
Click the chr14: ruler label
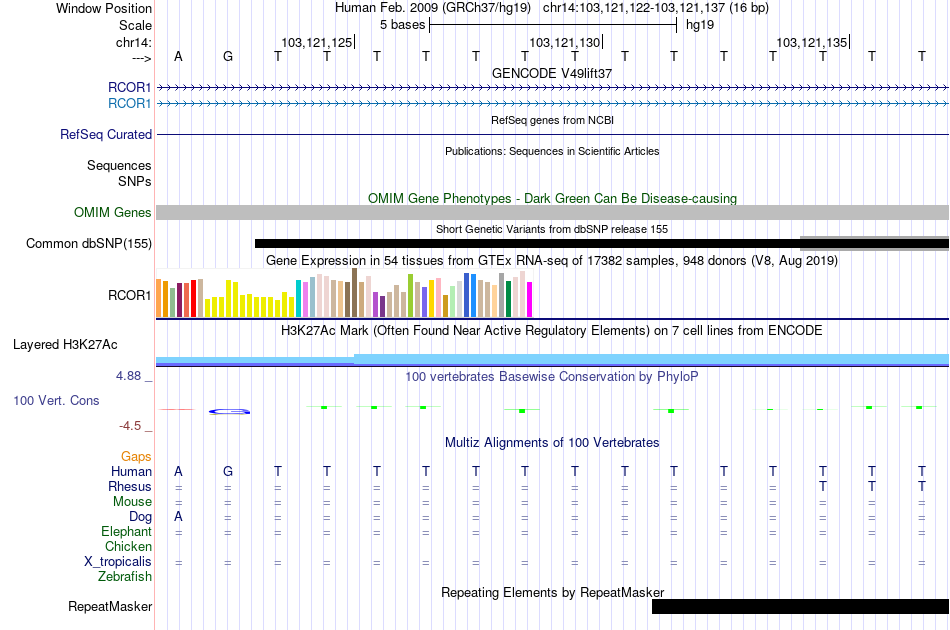click(133, 42)
